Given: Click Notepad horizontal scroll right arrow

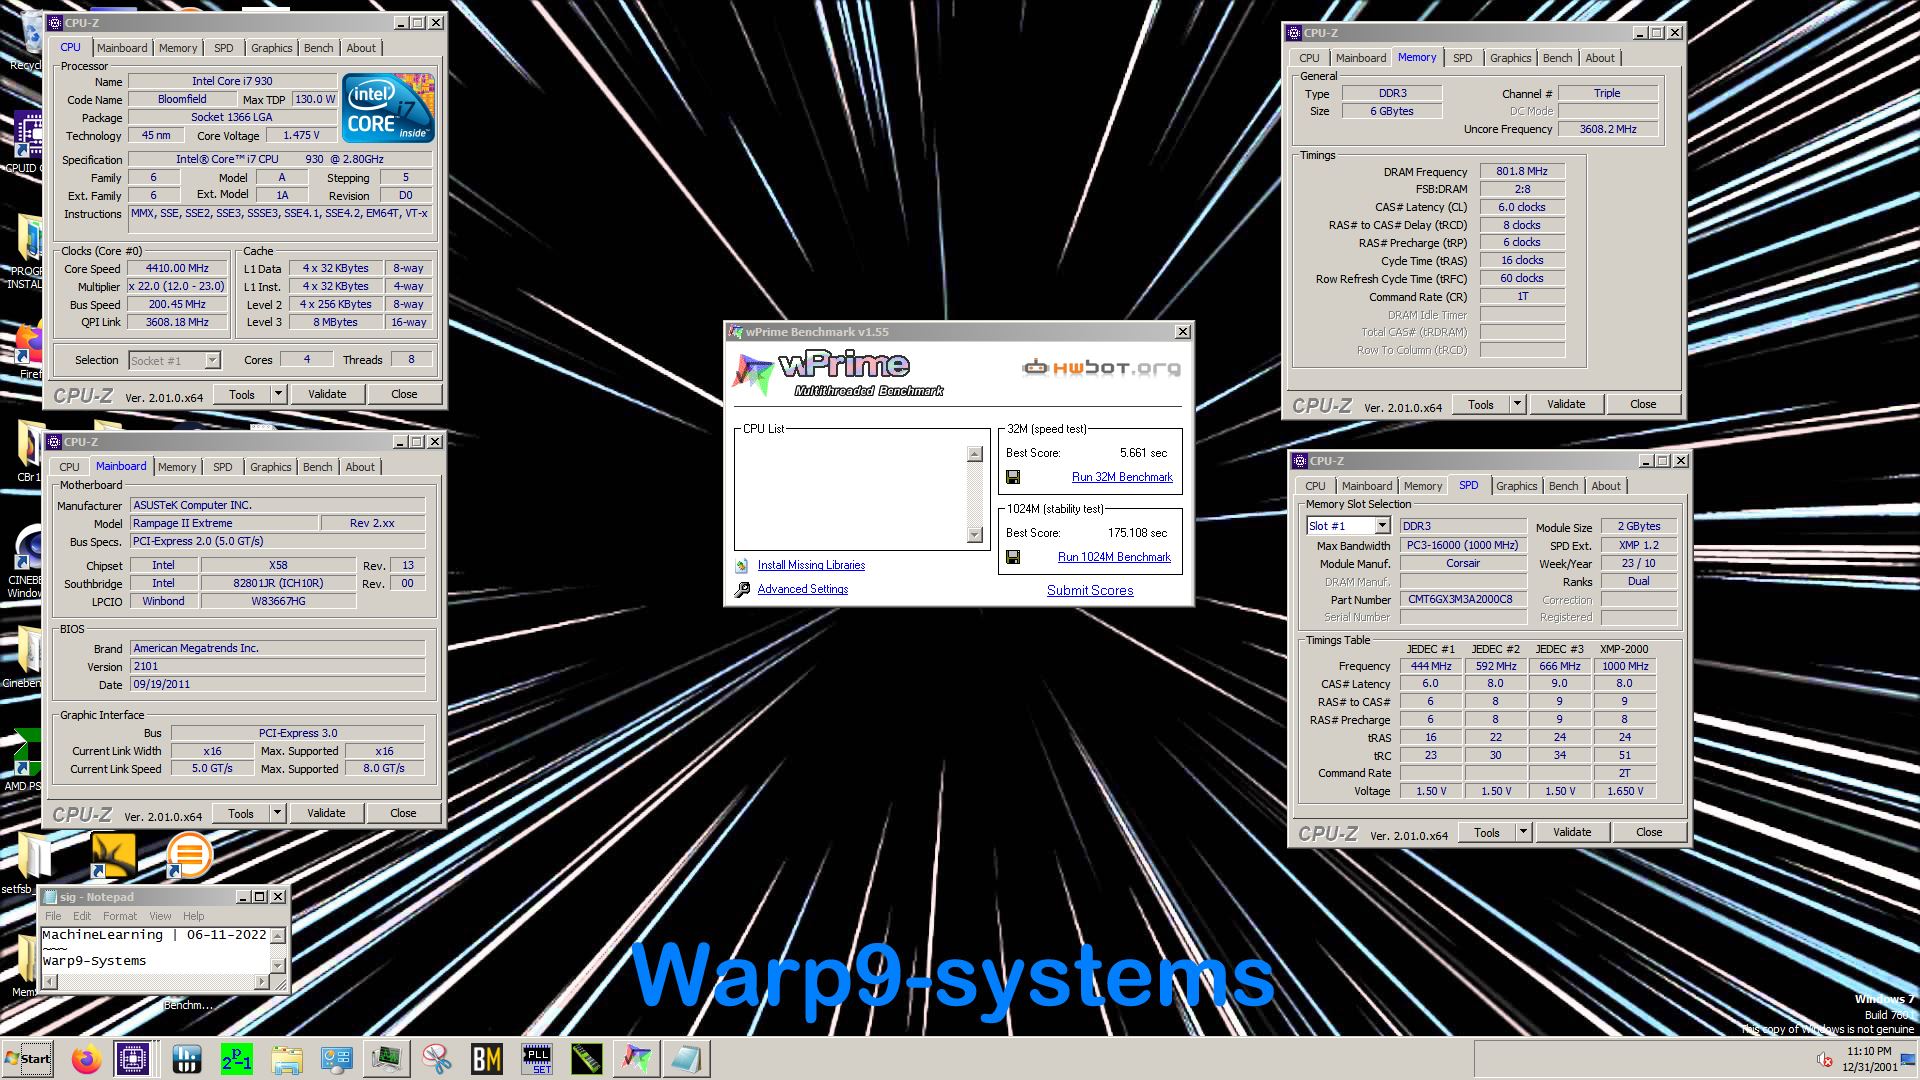Looking at the screenshot, I should [x=263, y=982].
